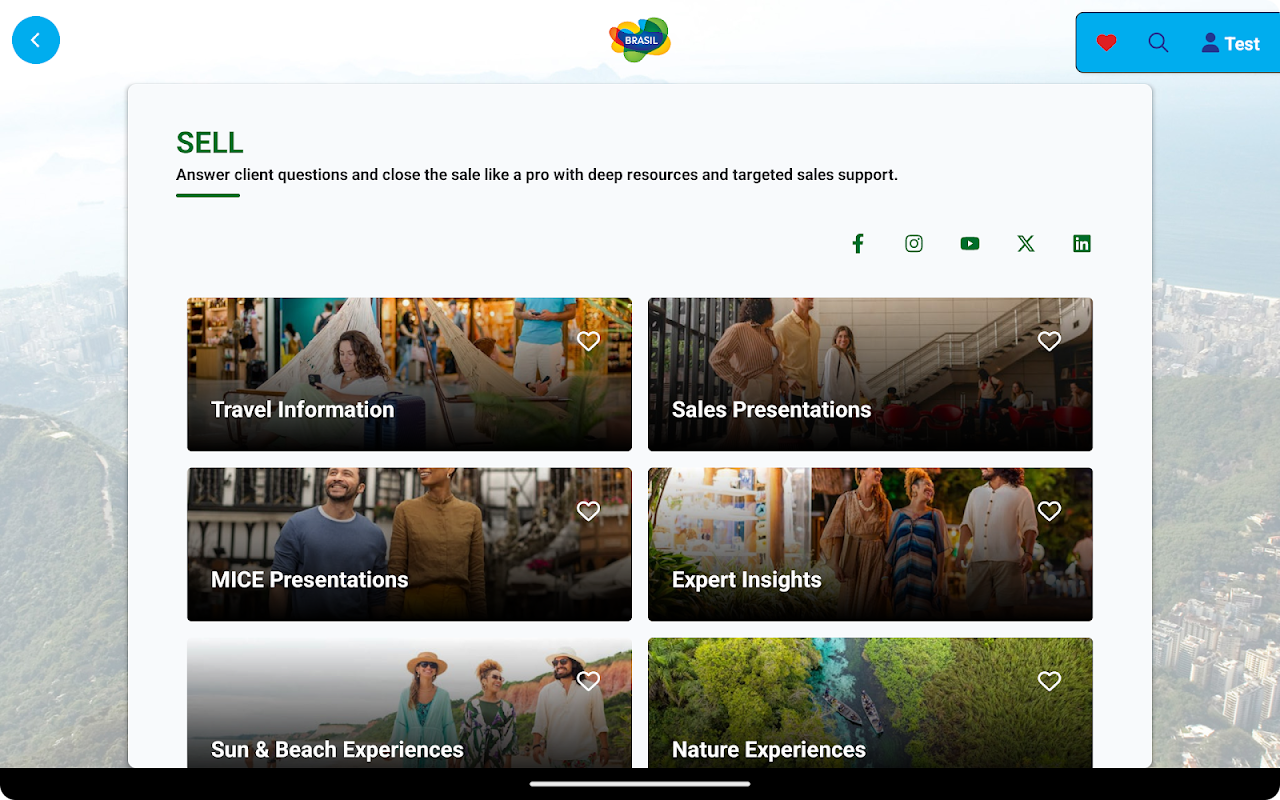Favorite the Sun & Beach Experiences card

point(589,681)
